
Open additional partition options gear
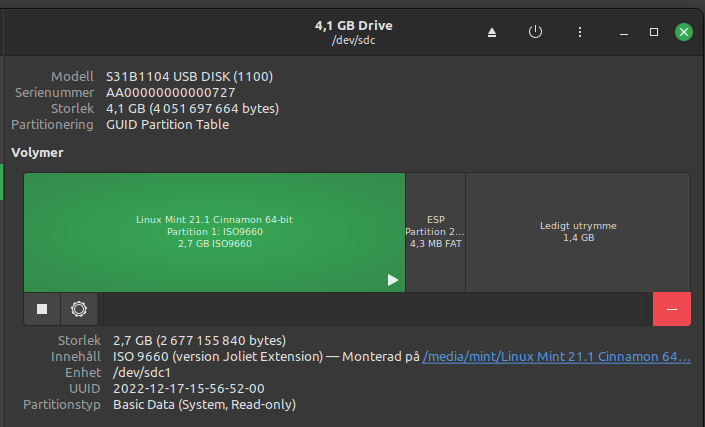(79, 309)
